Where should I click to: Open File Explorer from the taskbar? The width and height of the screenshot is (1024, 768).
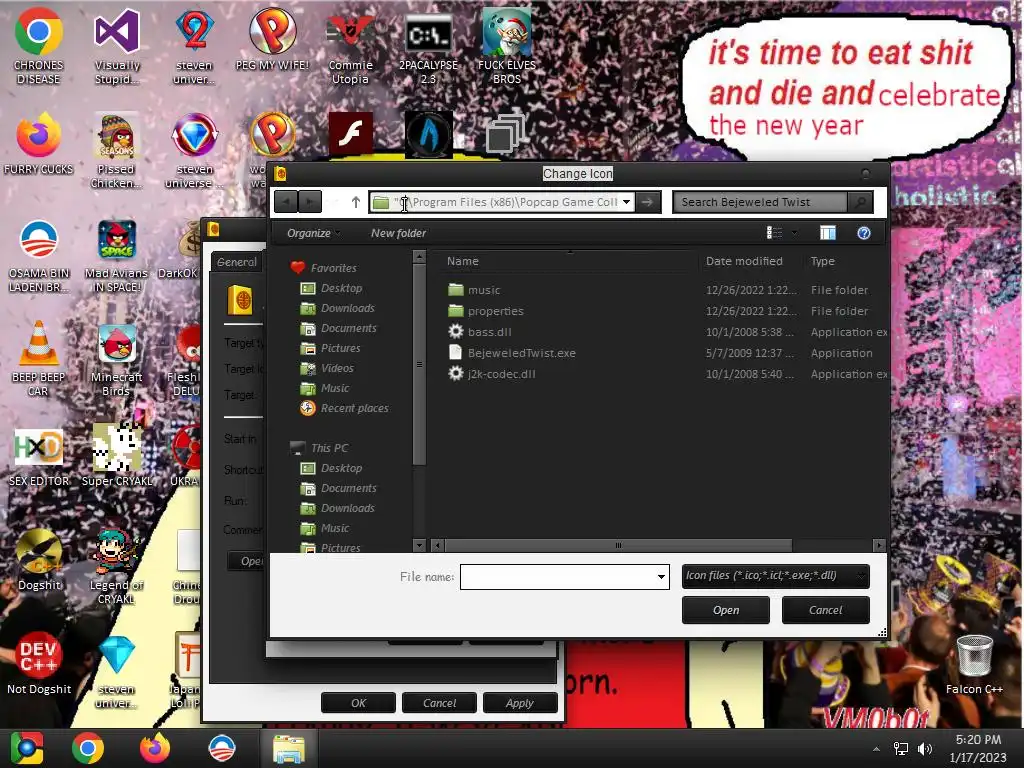[288, 748]
